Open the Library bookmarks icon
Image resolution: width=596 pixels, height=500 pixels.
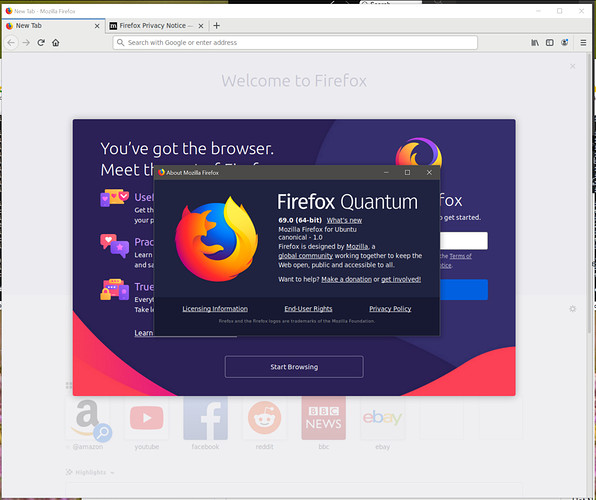tap(534, 43)
